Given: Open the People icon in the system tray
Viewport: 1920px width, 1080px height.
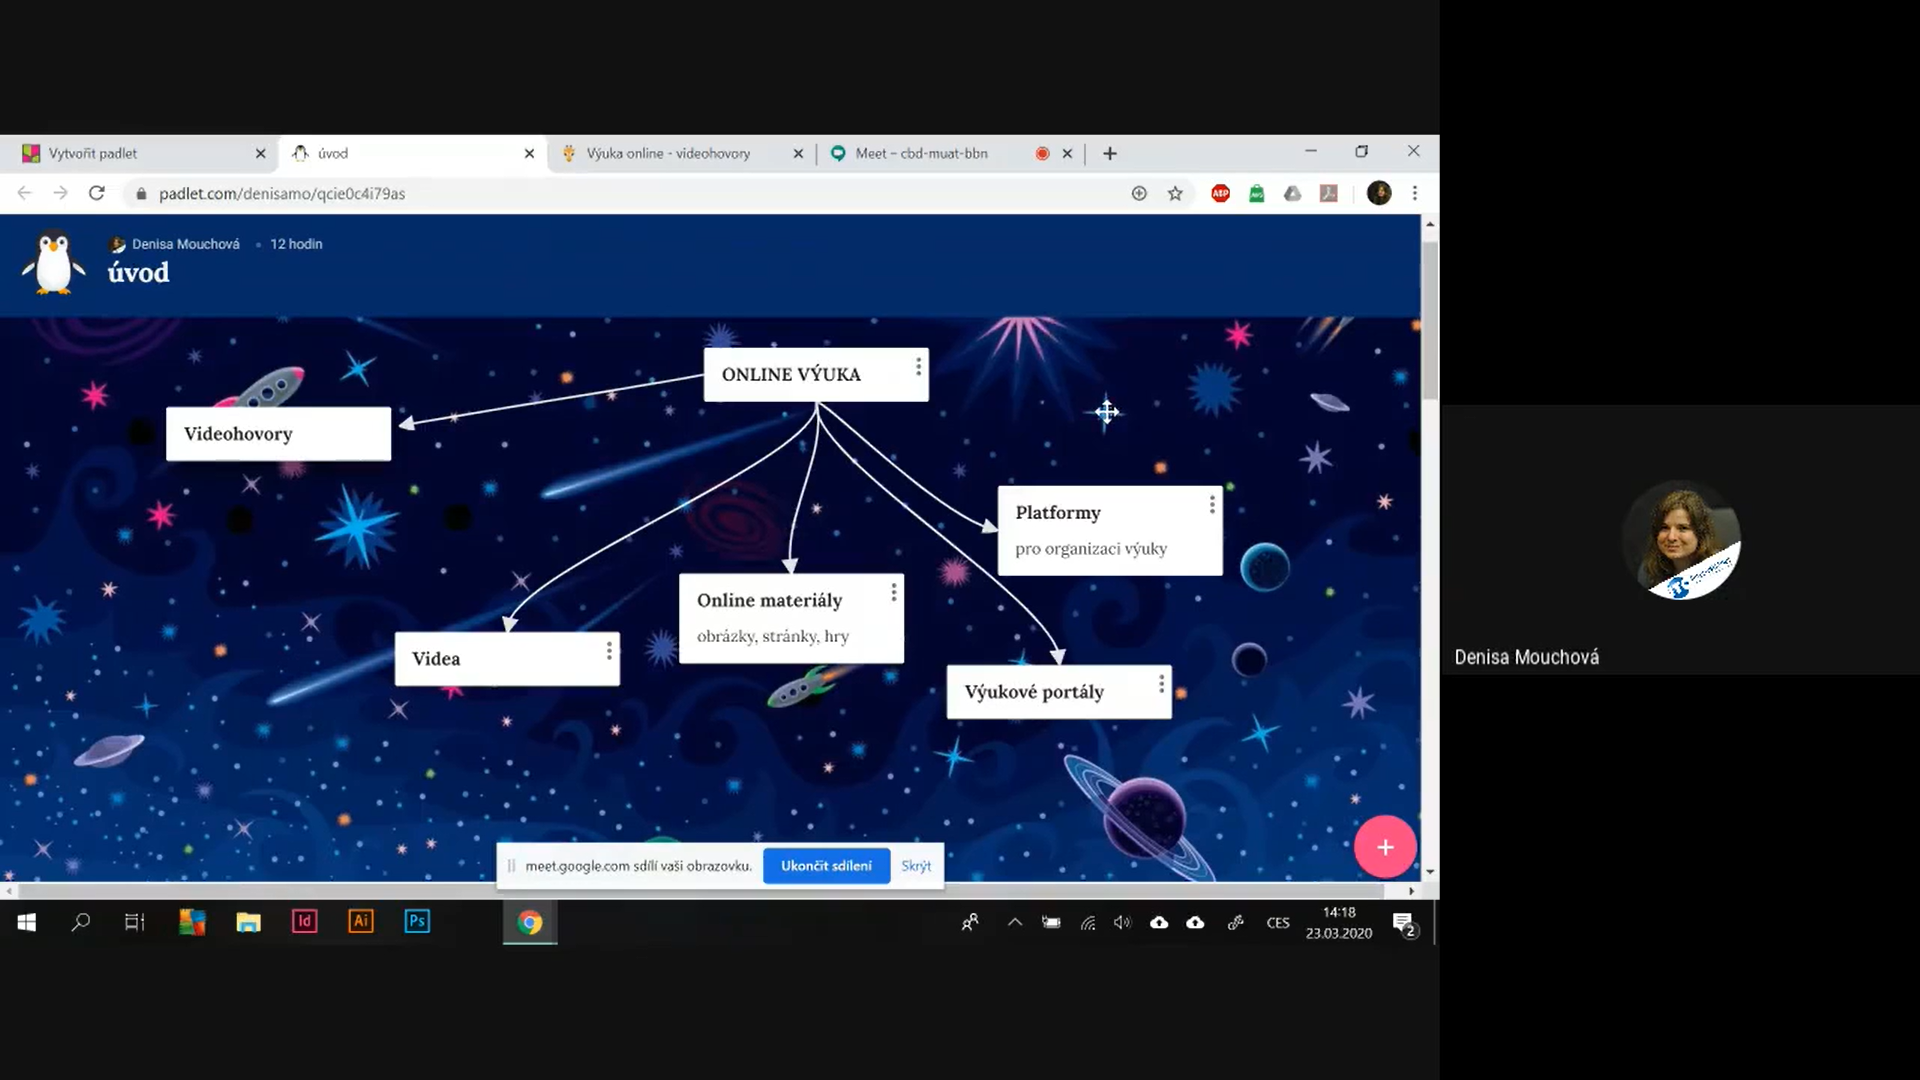Looking at the screenshot, I should pyautogui.click(x=970, y=922).
